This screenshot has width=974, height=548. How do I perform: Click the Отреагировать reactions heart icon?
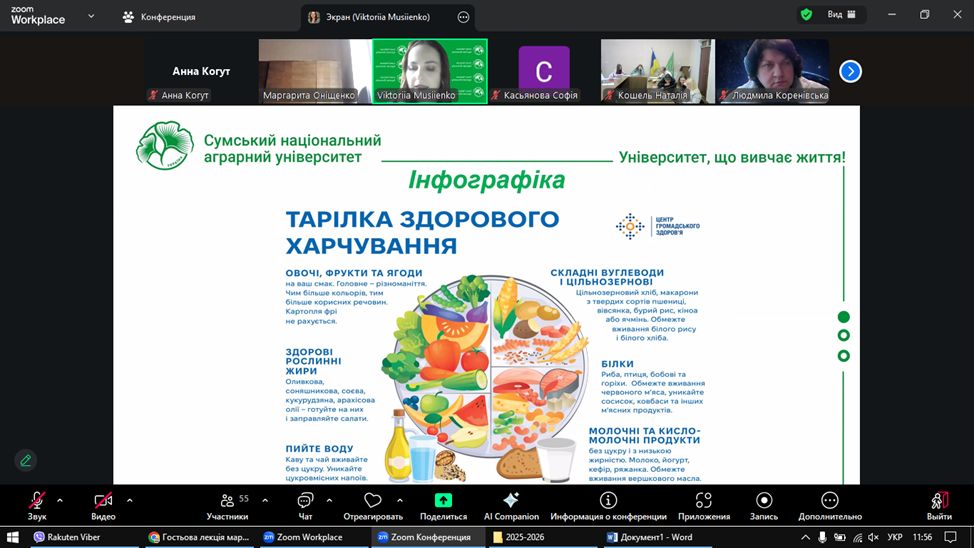click(x=373, y=501)
